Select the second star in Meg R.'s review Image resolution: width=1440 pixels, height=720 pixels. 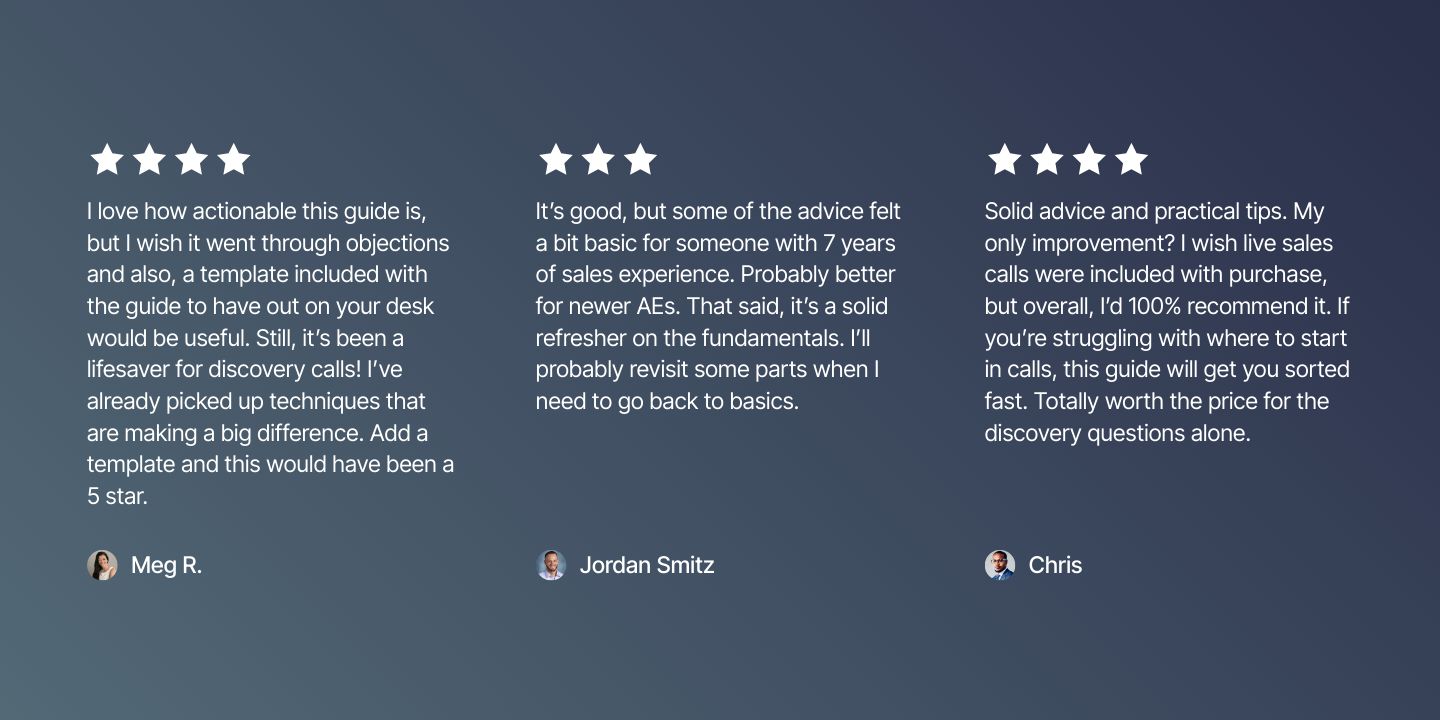pos(149,159)
